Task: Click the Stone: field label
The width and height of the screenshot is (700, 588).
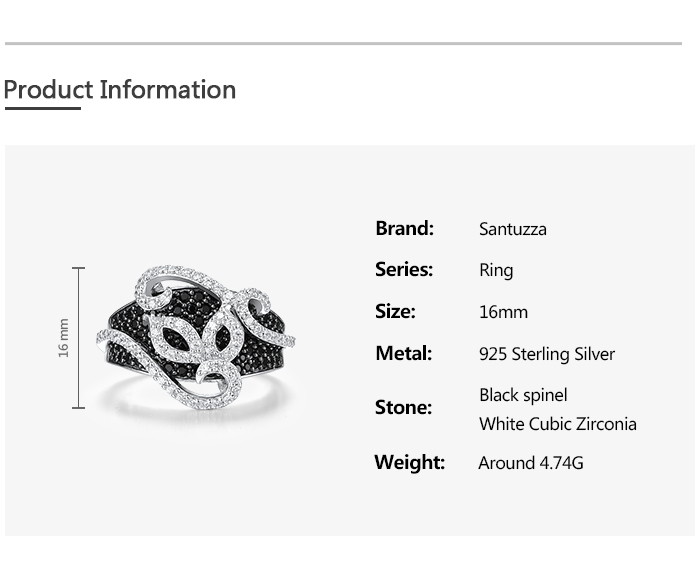Action: point(403,407)
